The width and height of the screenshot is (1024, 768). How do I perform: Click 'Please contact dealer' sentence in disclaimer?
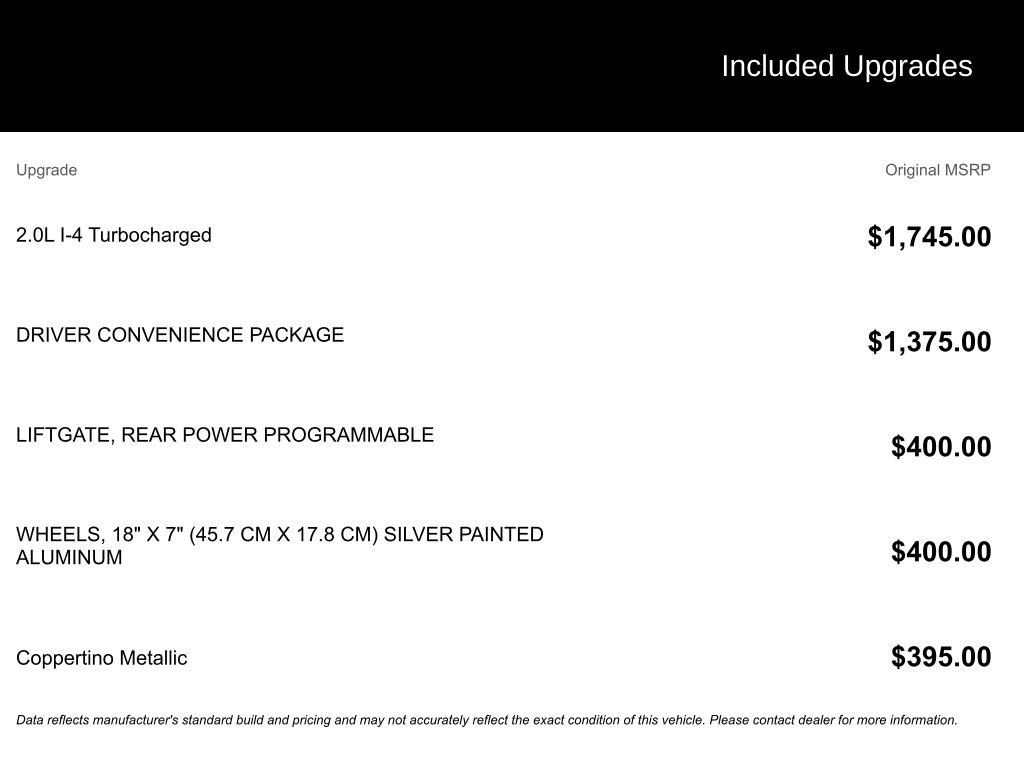(833, 720)
